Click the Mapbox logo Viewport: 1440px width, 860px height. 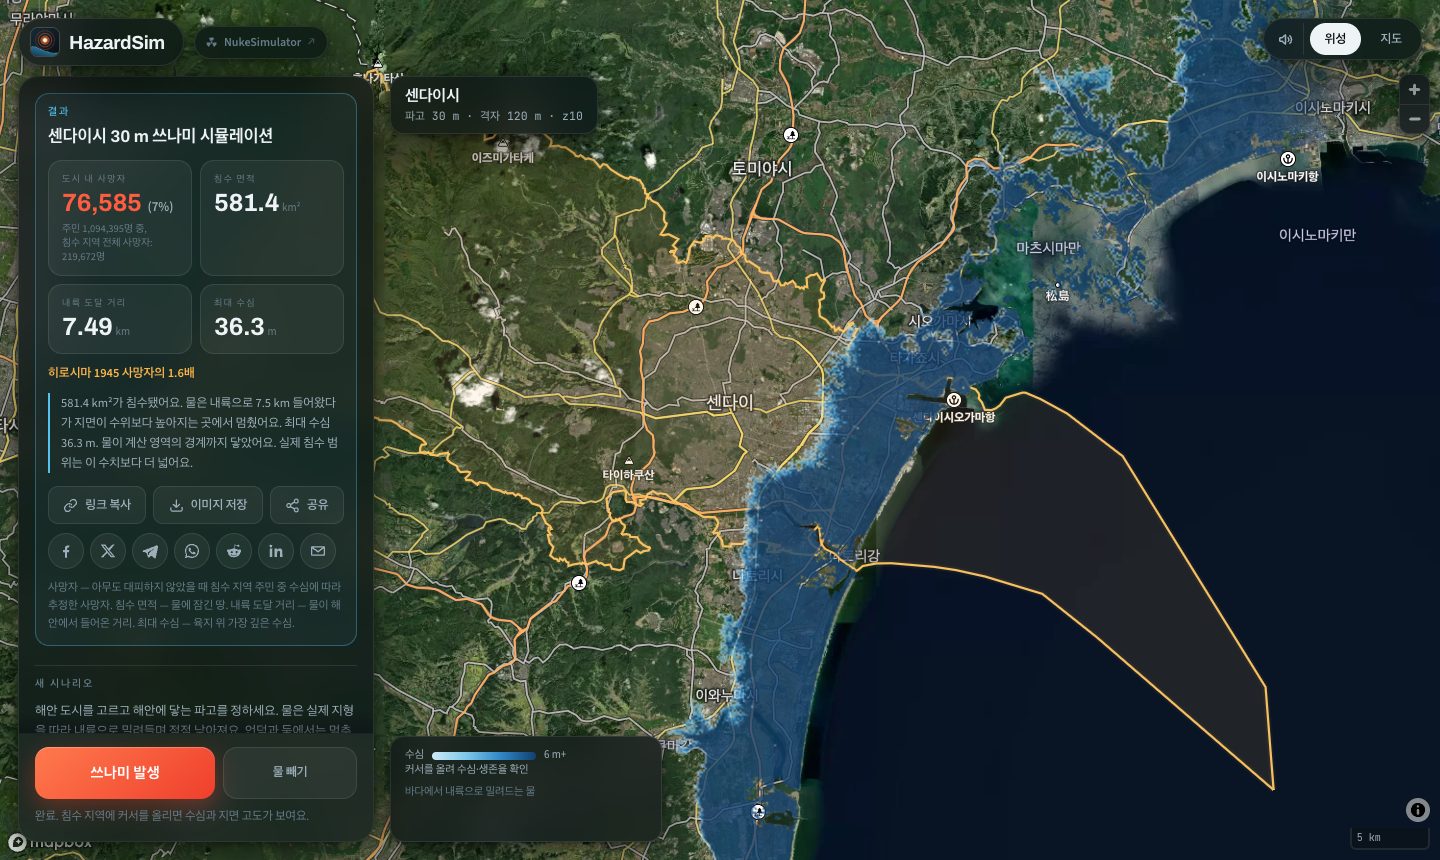pyautogui.click(x=50, y=842)
